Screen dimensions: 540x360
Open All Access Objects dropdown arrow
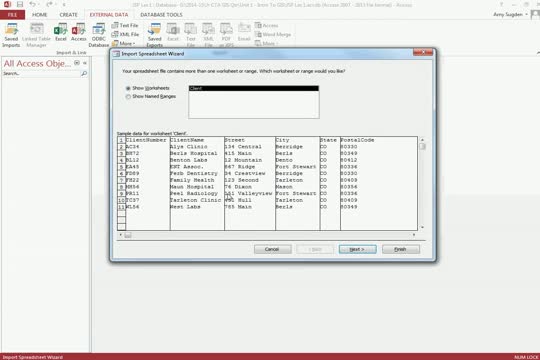pos(77,63)
